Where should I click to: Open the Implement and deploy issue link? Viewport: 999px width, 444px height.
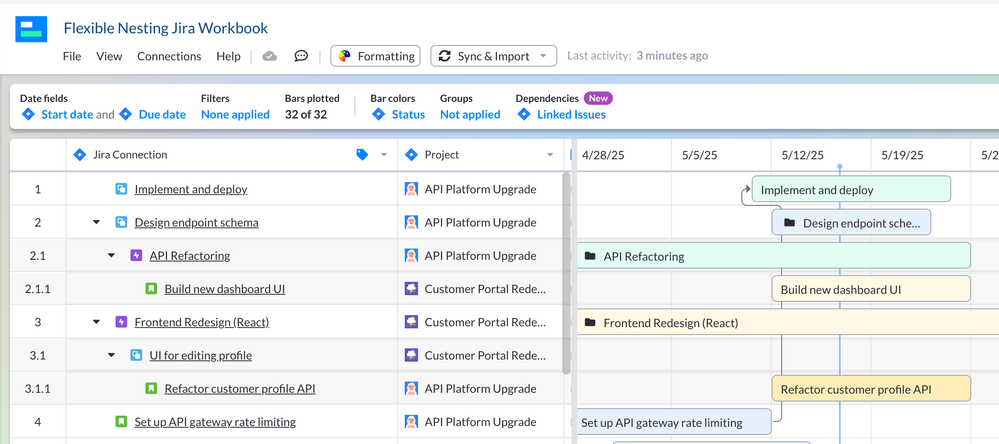point(190,189)
